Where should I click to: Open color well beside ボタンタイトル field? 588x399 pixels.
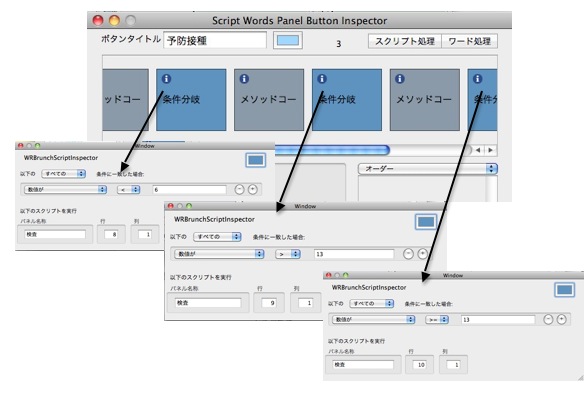(288, 40)
